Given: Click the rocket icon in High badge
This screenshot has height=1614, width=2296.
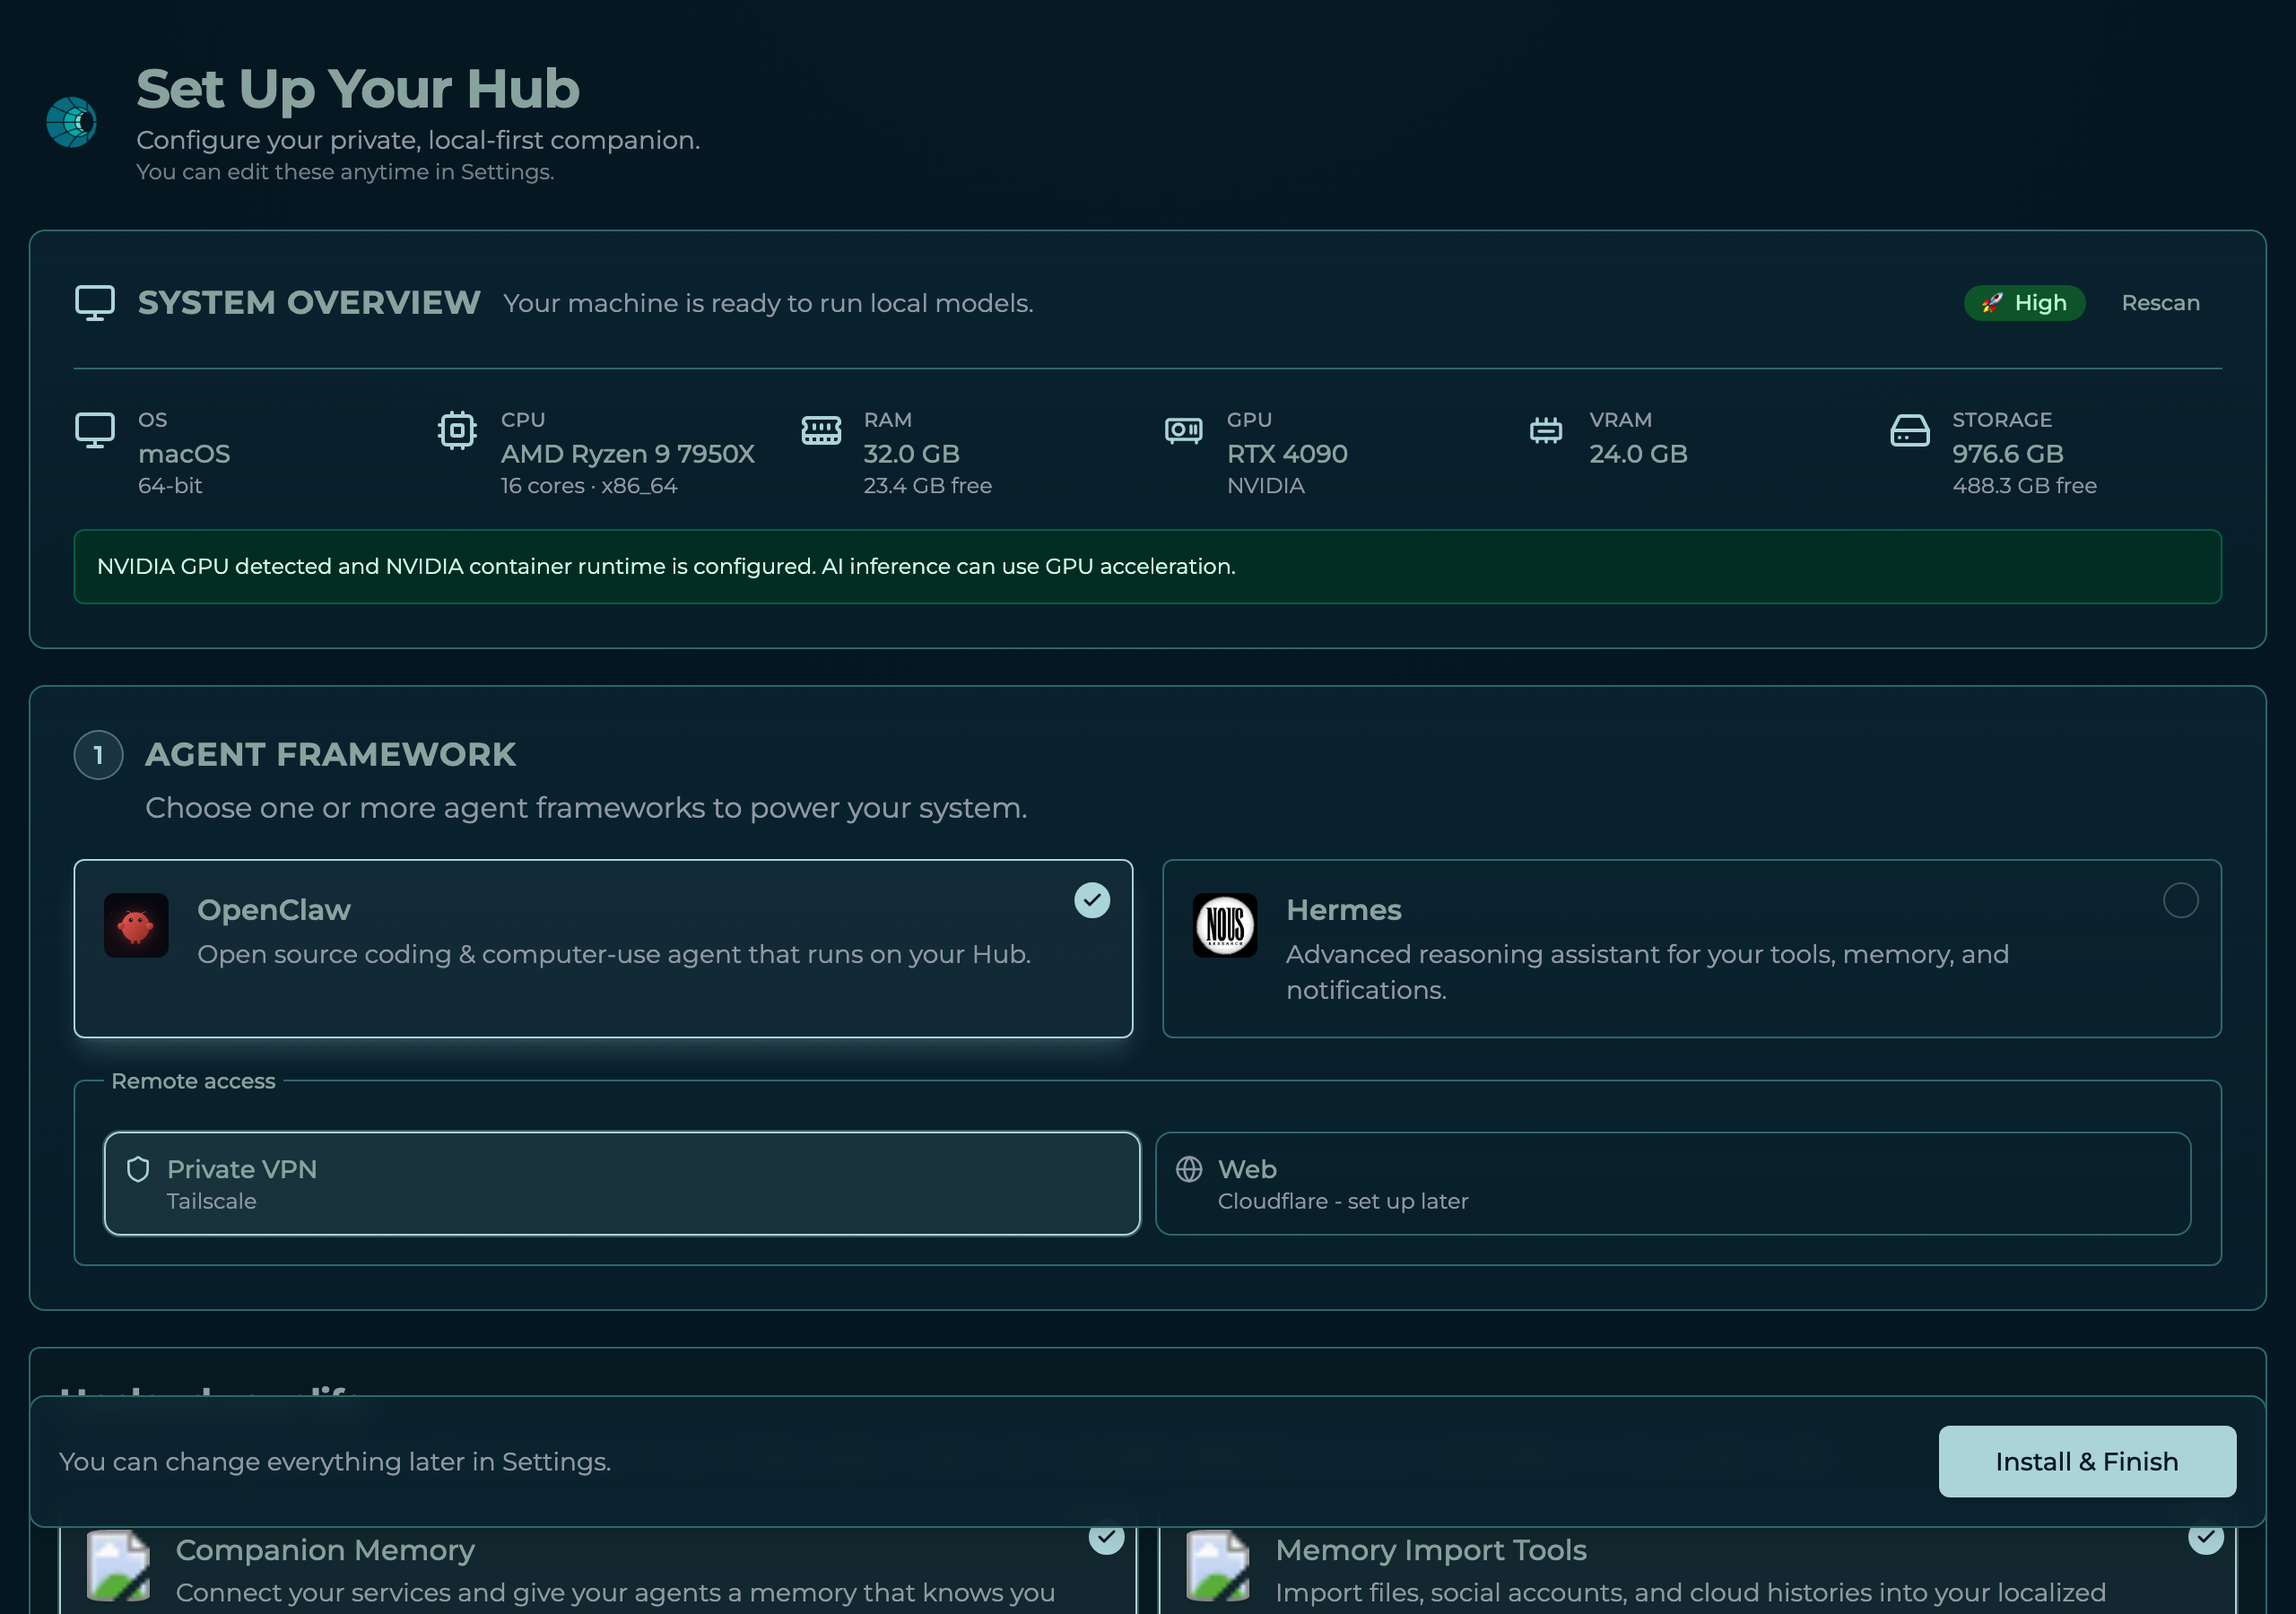Looking at the screenshot, I should click(1992, 303).
